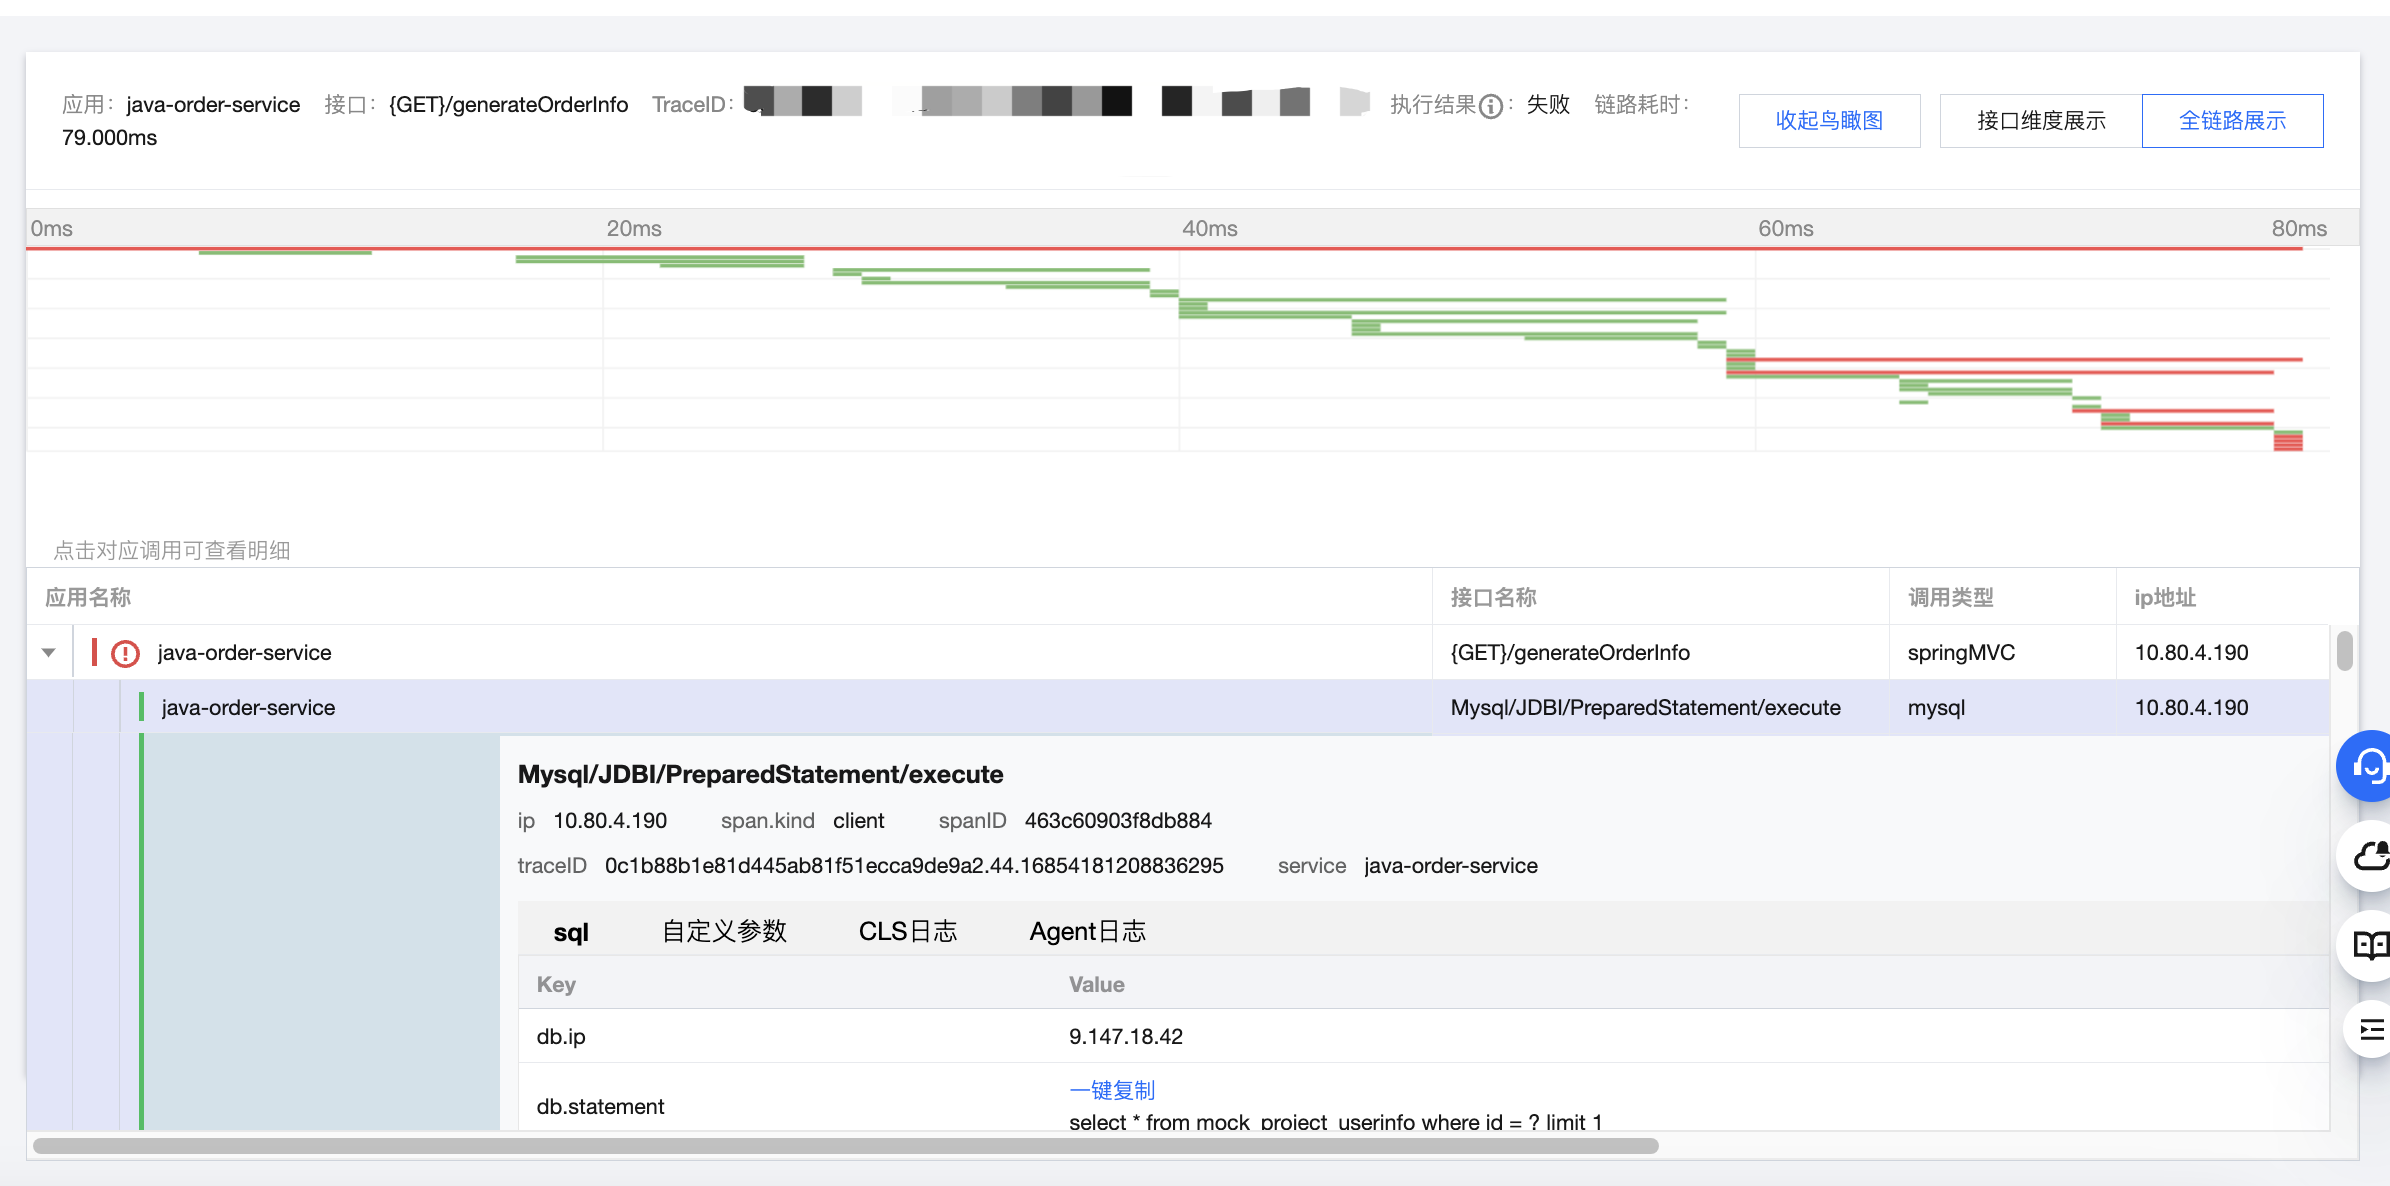2390x1186 pixels.
Task: Select 全链路展示 view
Action: tap(2233, 121)
